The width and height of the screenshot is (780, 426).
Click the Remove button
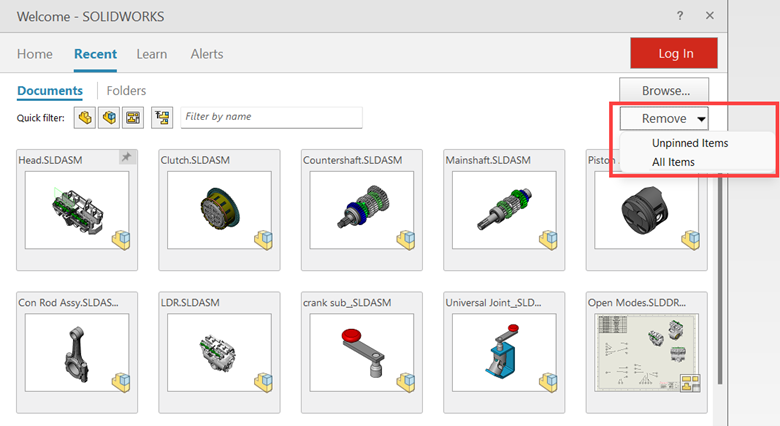click(x=664, y=119)
